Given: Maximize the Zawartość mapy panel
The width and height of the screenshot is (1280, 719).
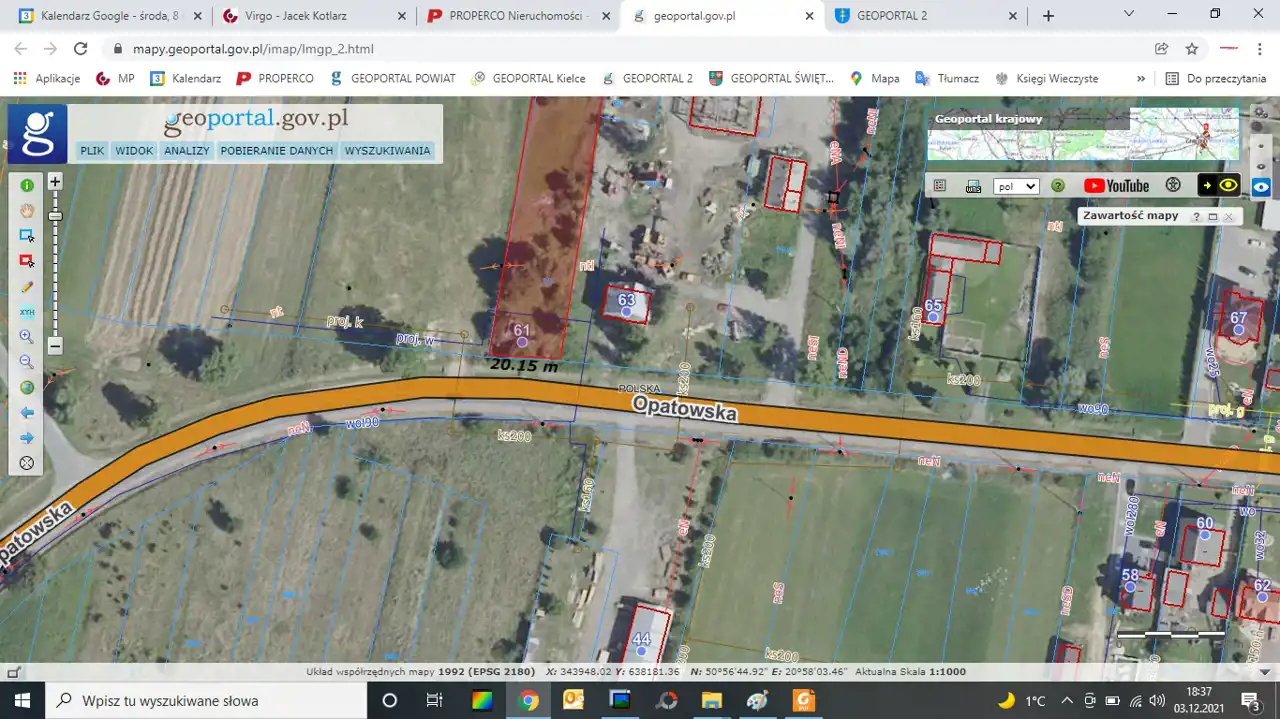Looking at the screenshot, I should coord(1213,216).
